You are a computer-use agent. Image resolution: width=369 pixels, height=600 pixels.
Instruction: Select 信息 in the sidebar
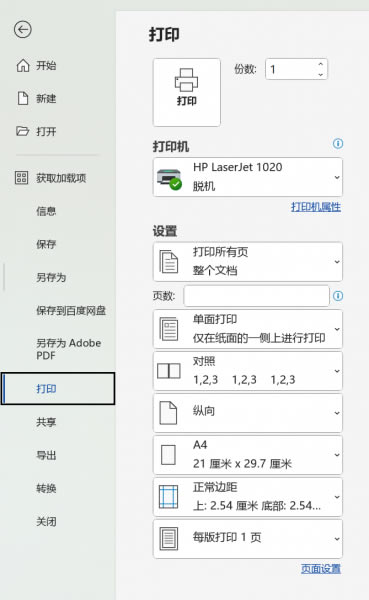coord(46,211)
